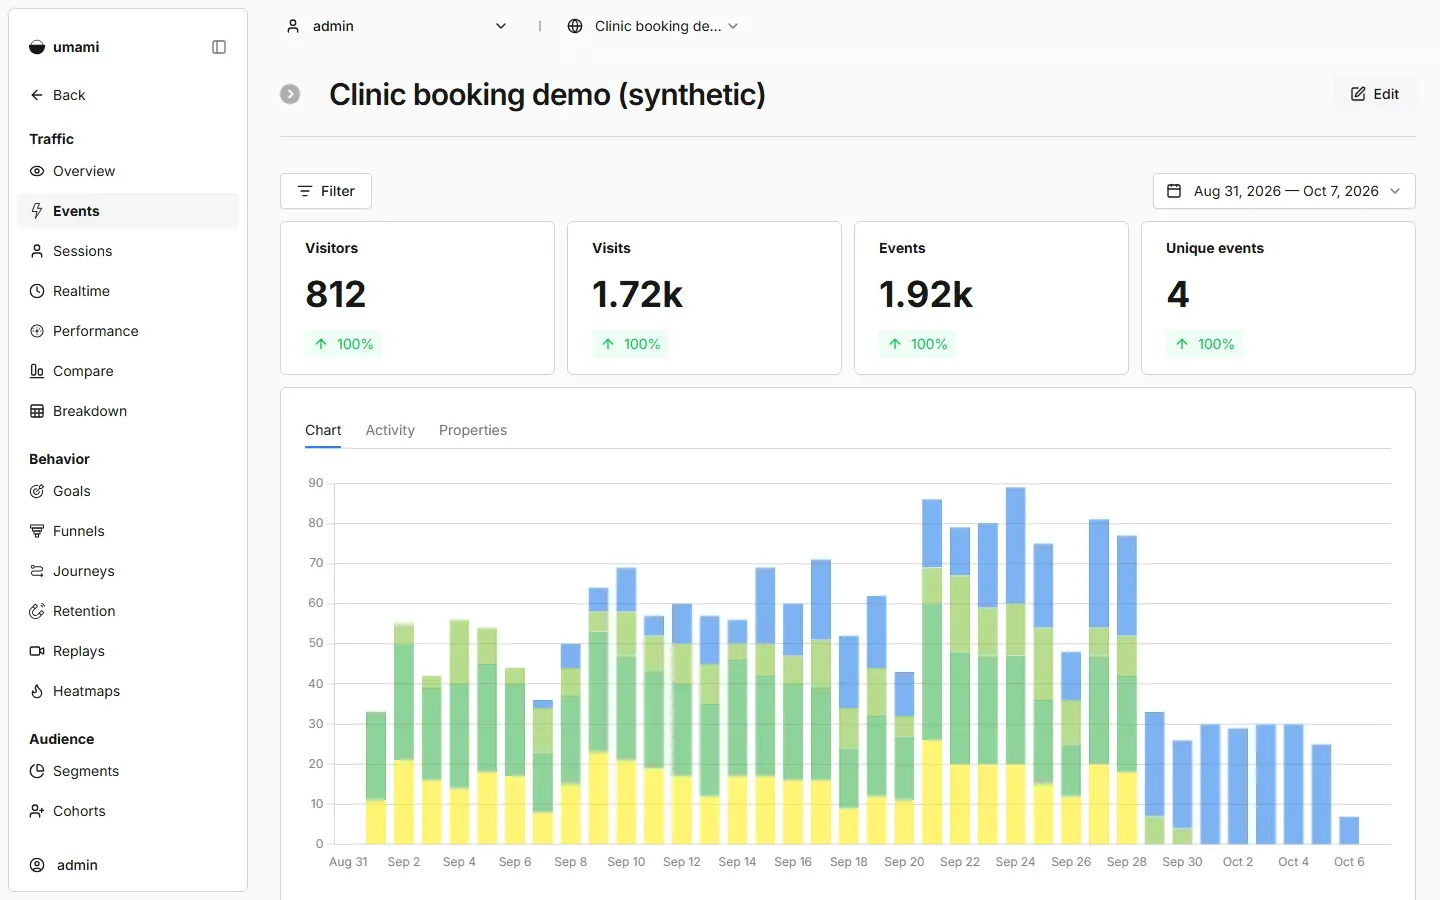Switch to the Chart tab
Viewport: 1440px width, 900px height.
click(323, 430)
